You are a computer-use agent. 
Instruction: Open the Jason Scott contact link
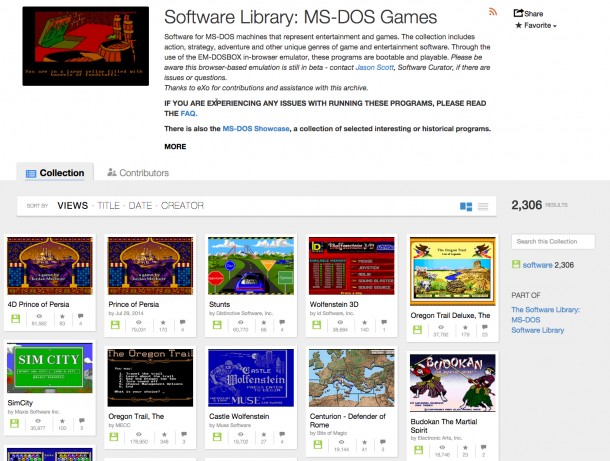pos(374,67)
